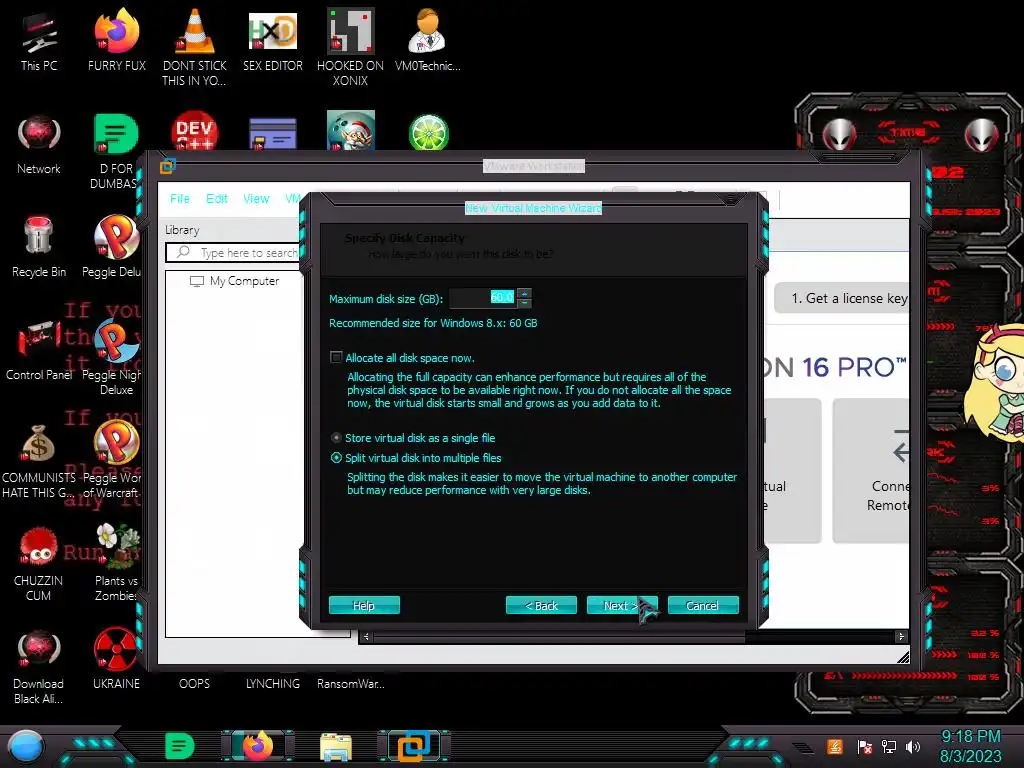1024x768 pixels.
Task: Open the Edit menu in VMware Workstation
Action: pos(217,199)
